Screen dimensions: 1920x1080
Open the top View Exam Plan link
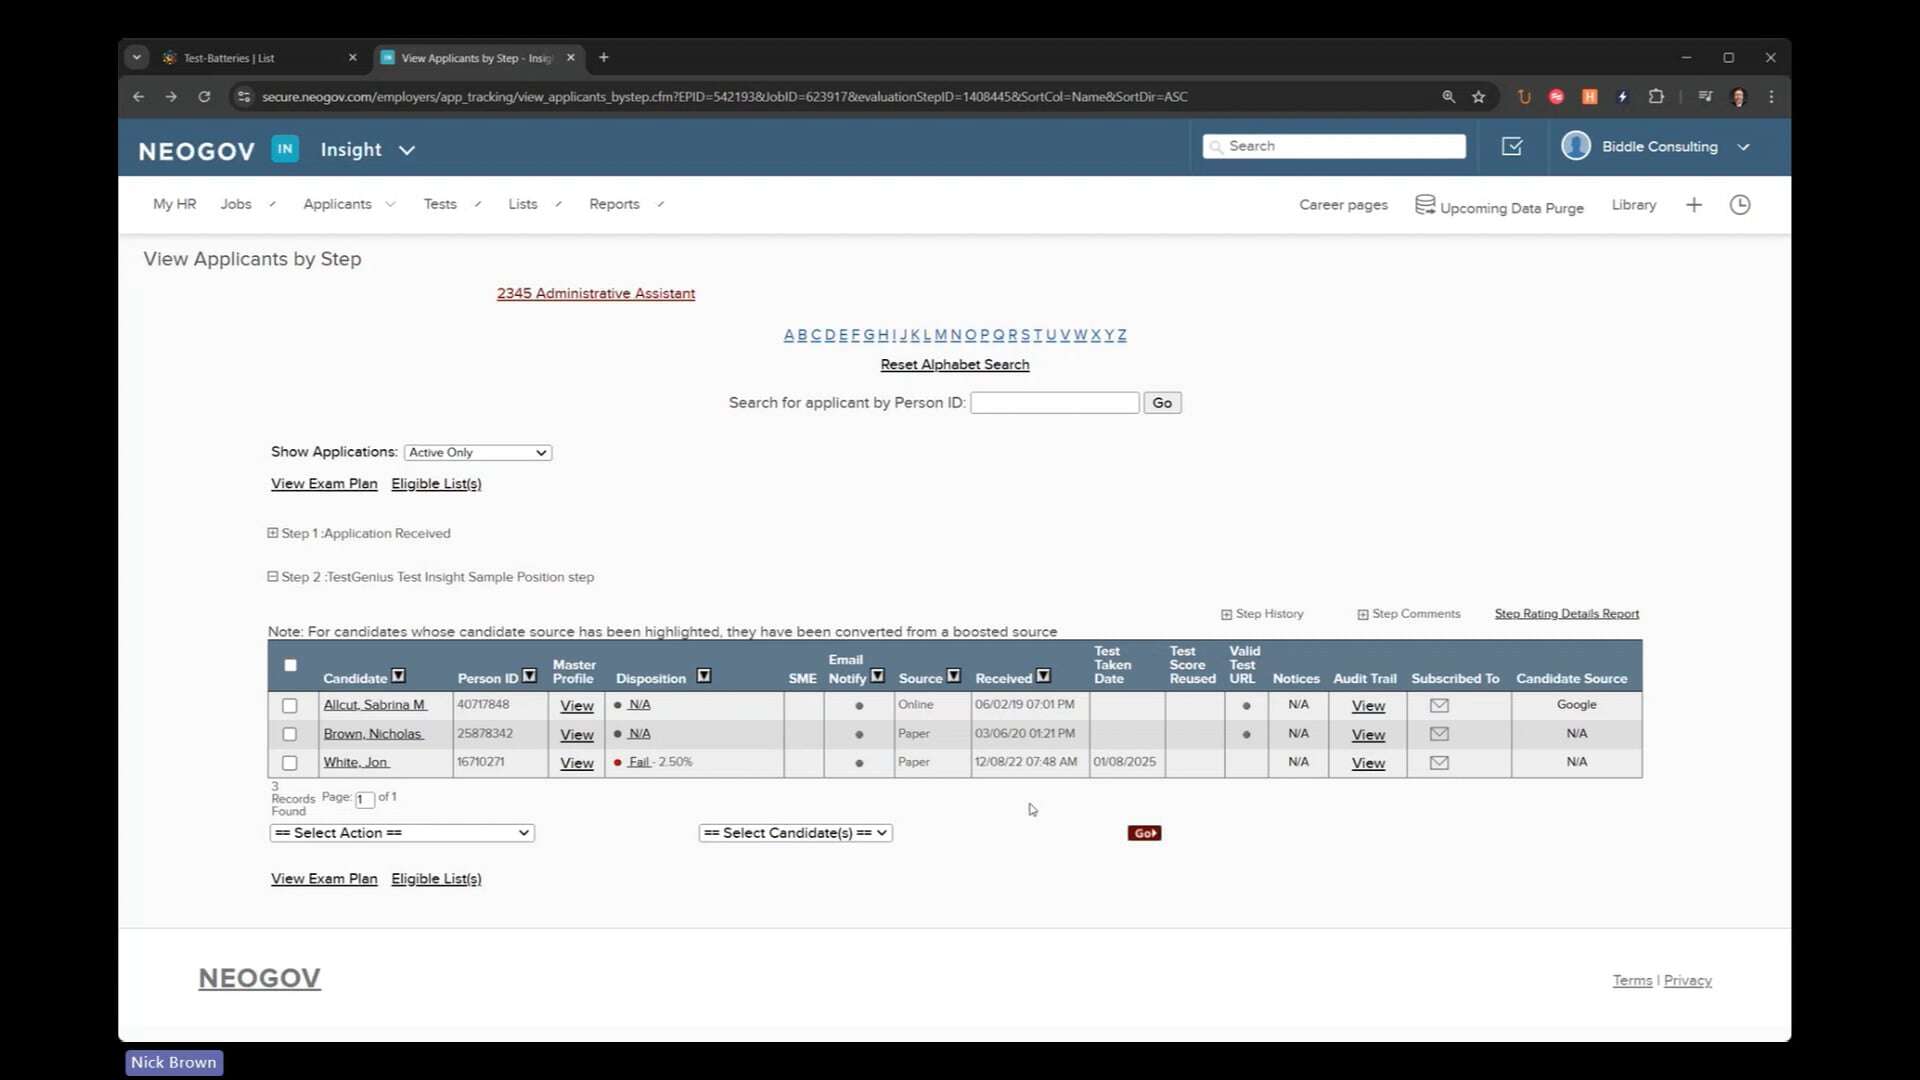point(324,484)
